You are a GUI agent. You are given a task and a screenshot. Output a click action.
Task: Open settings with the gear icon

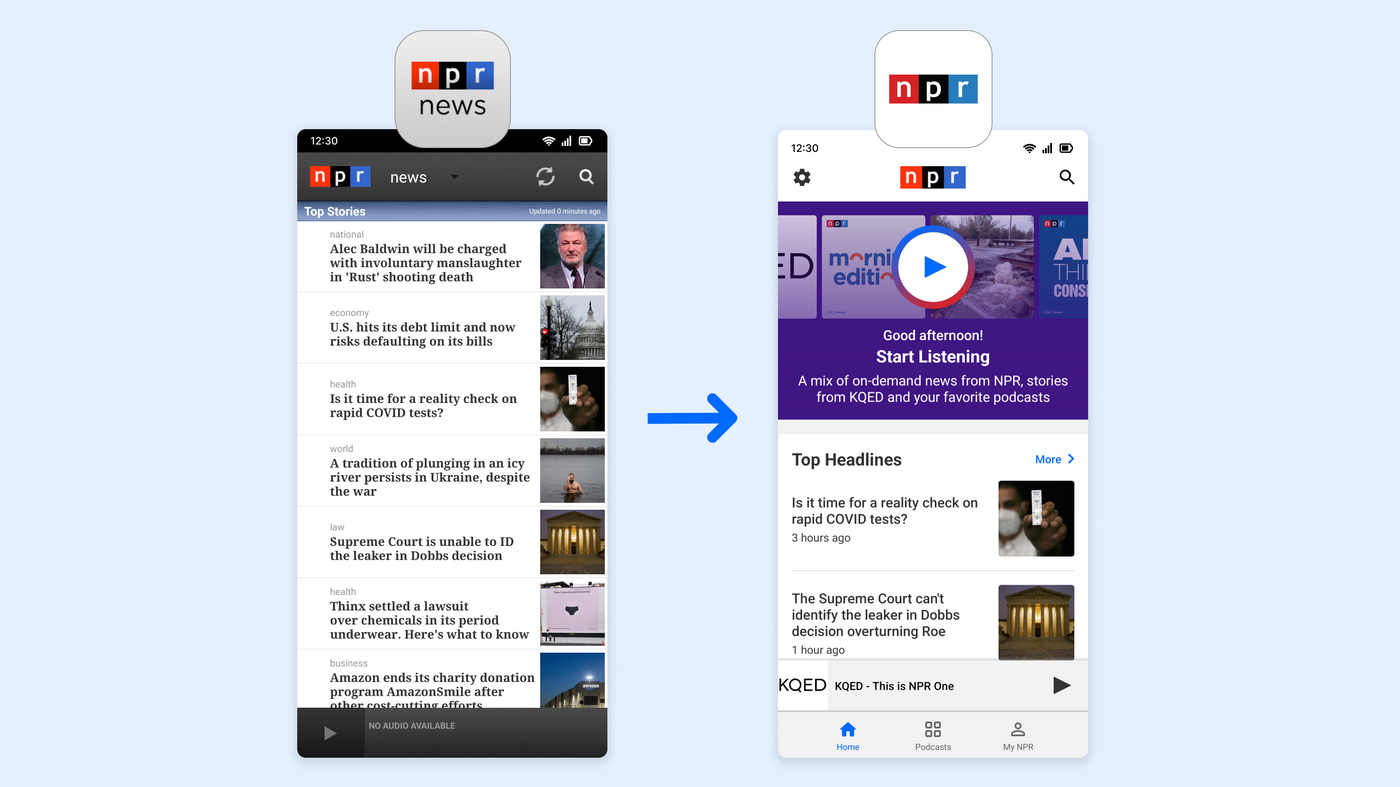(801, 176)
